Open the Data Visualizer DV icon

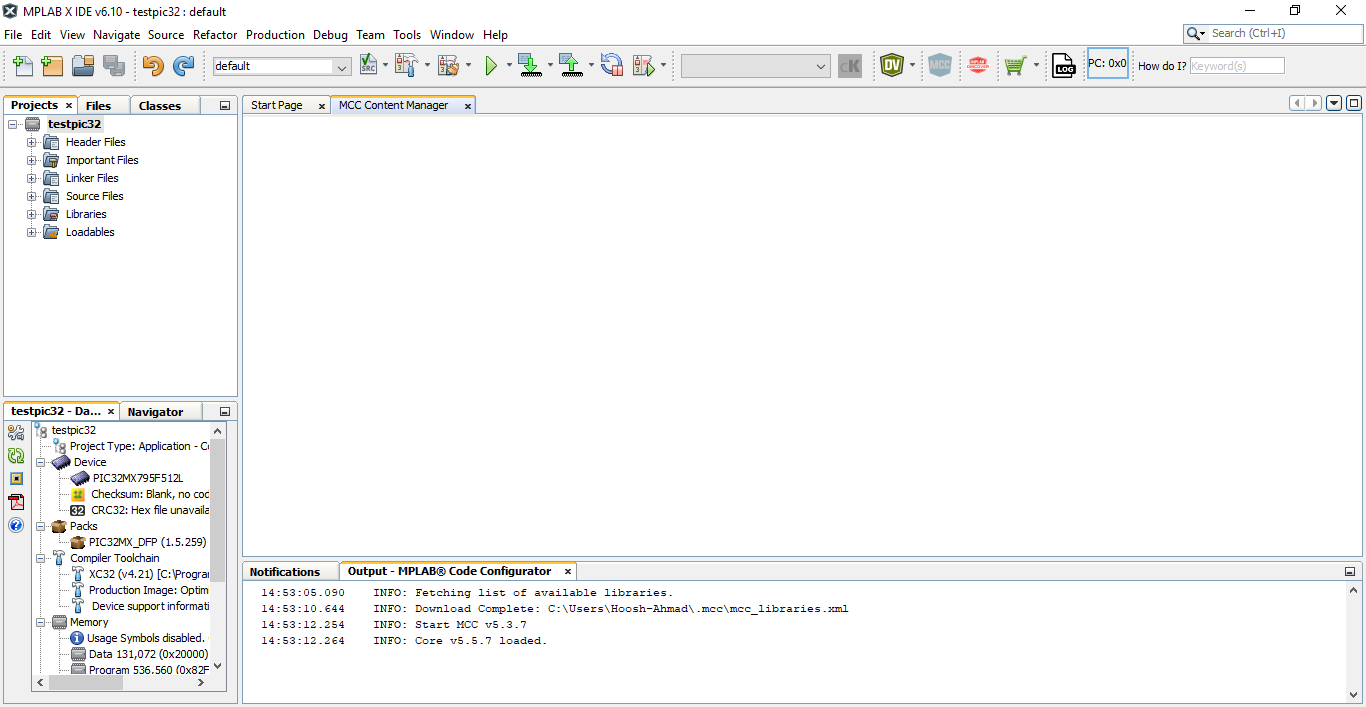pos(891,66)
